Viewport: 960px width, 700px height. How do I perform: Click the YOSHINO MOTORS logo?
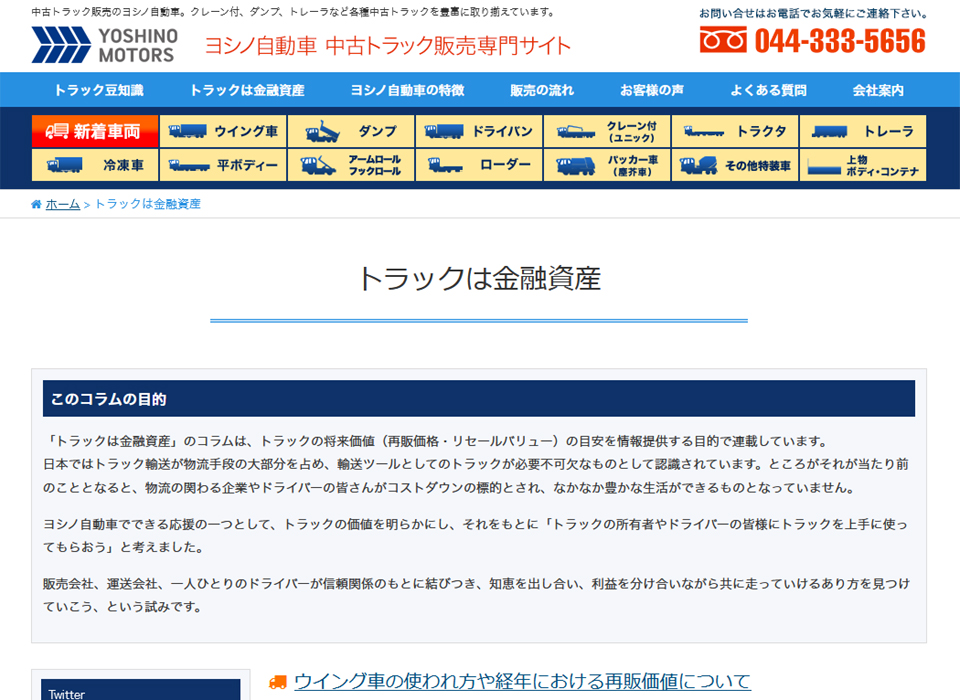105,42
